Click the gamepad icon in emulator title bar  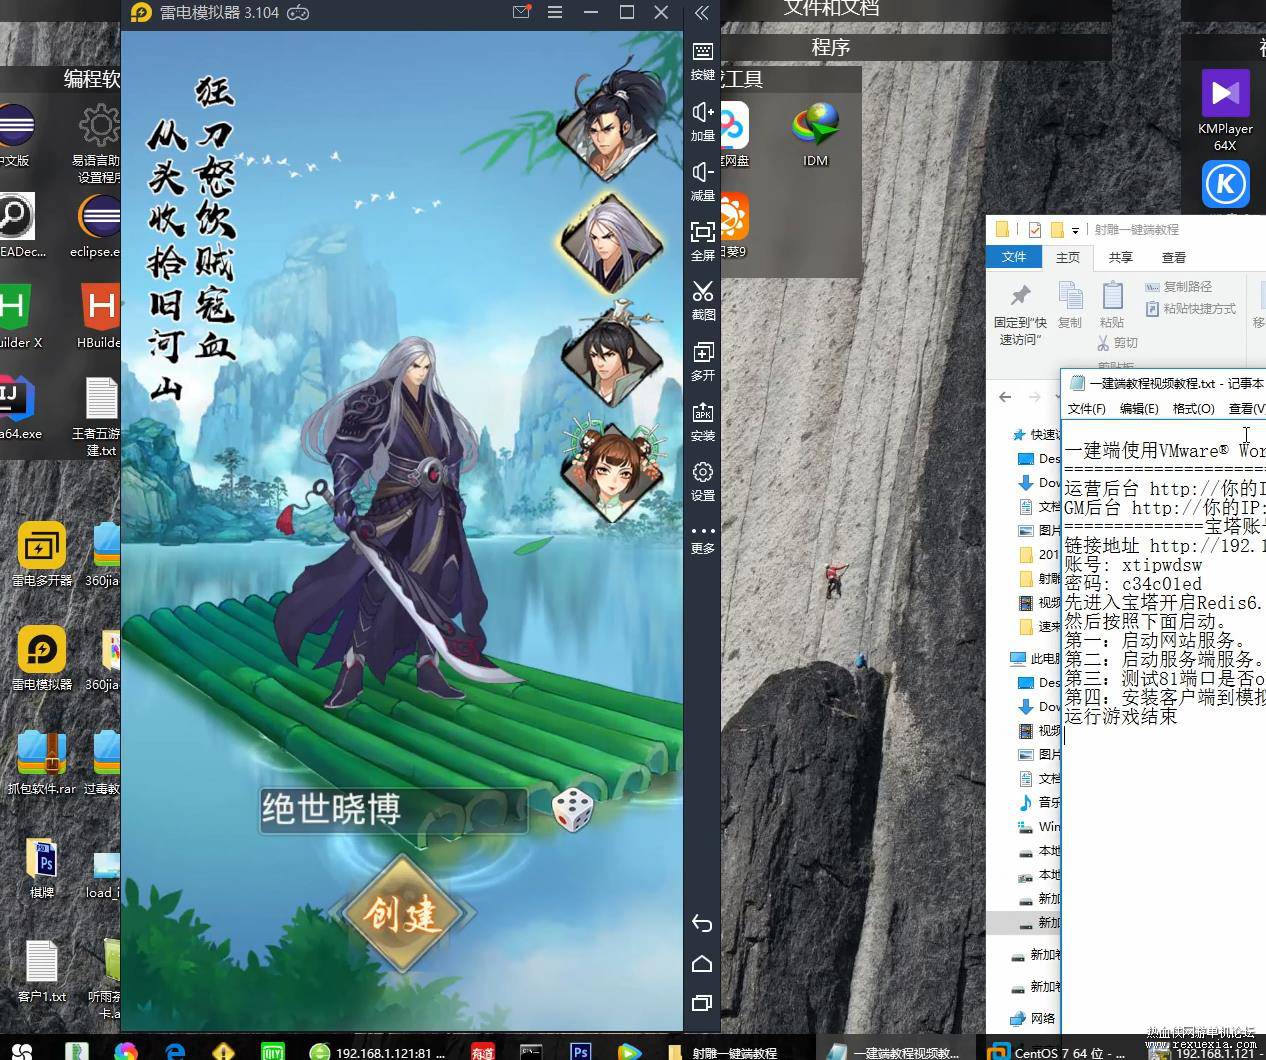tap(298, 13)
